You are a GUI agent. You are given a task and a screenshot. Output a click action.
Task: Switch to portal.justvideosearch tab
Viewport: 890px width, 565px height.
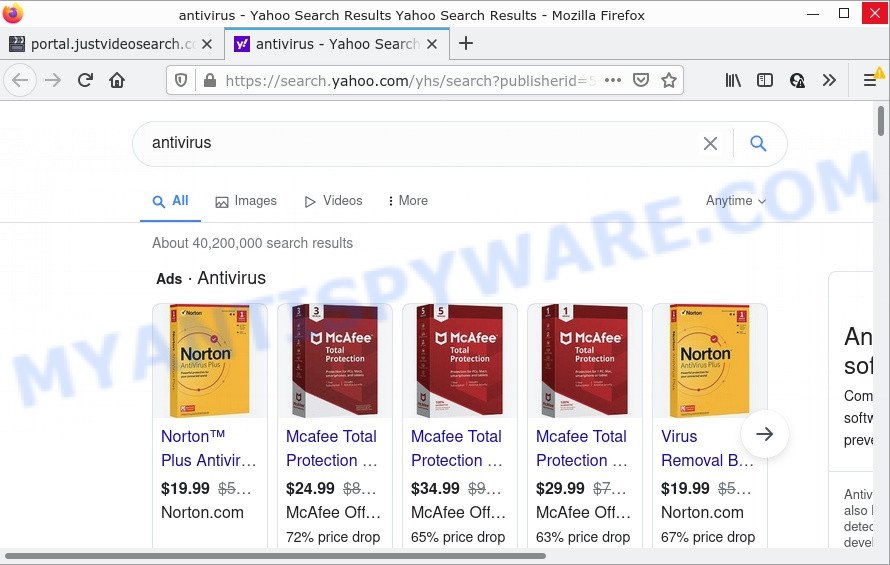pyautogui.click(x=112, y=44)
